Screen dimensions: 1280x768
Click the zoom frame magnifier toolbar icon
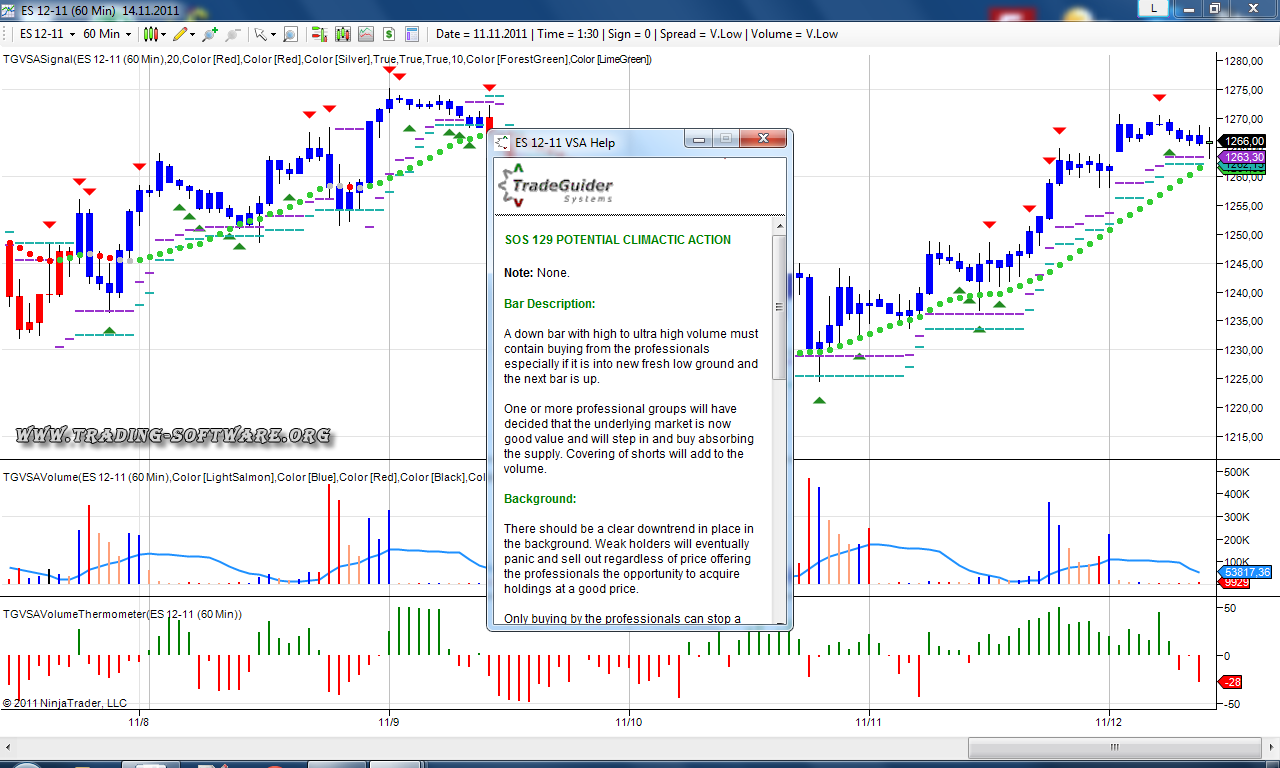290,34
